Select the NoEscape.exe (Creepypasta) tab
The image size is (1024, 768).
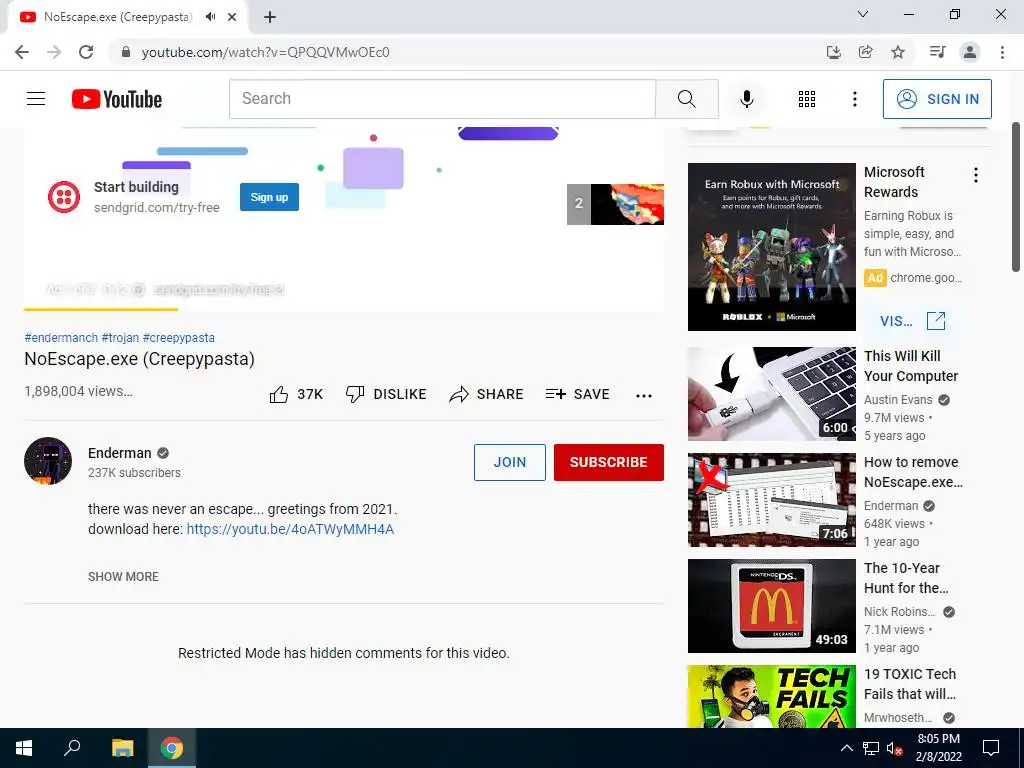coord(118,17)
